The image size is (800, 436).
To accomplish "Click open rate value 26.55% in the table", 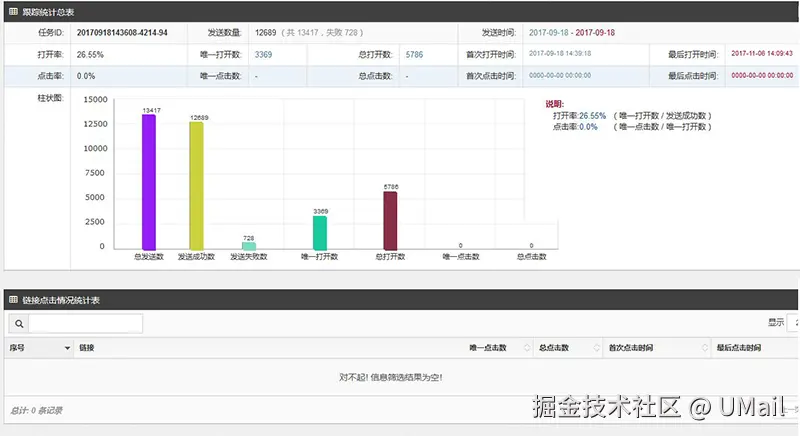I will [x=90, y=55].
